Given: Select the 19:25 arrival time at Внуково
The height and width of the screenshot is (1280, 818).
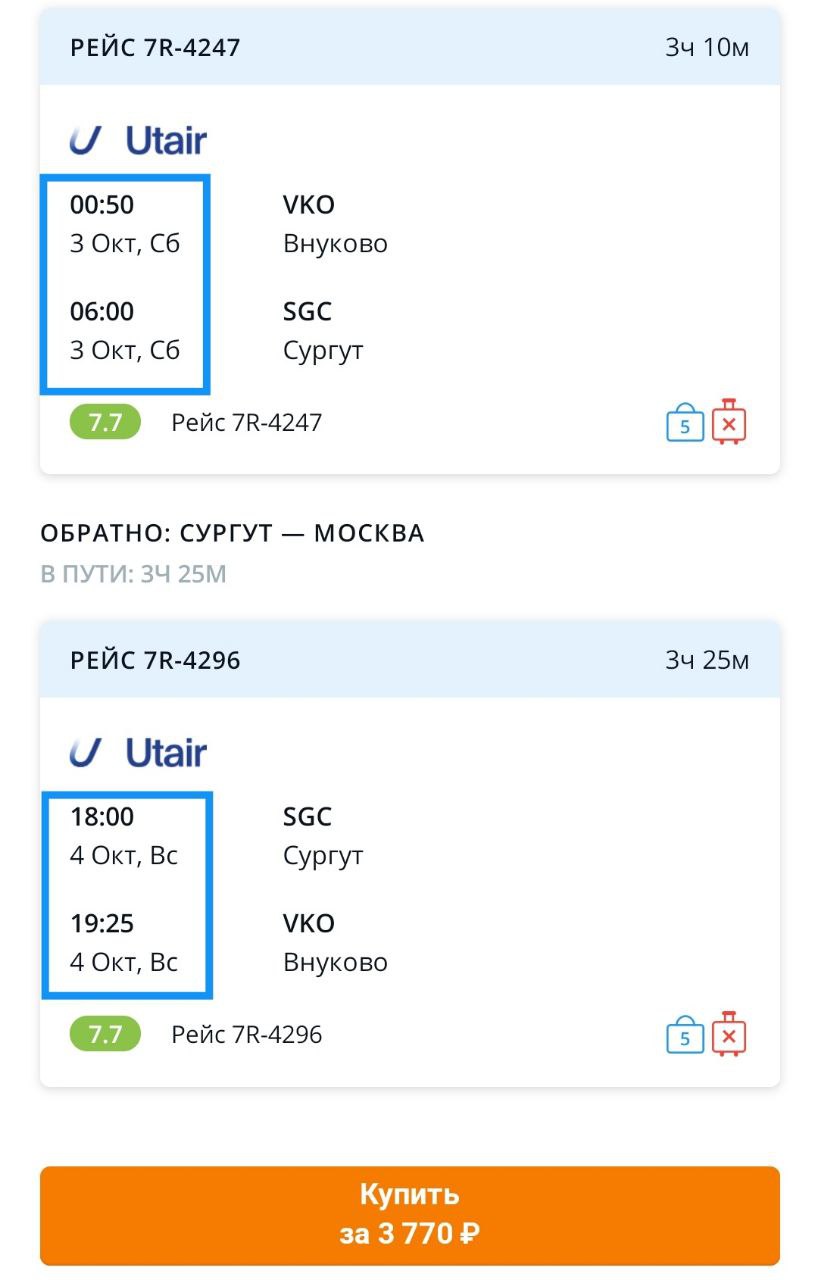Looking at the screenshot, I should coord(102,924).
